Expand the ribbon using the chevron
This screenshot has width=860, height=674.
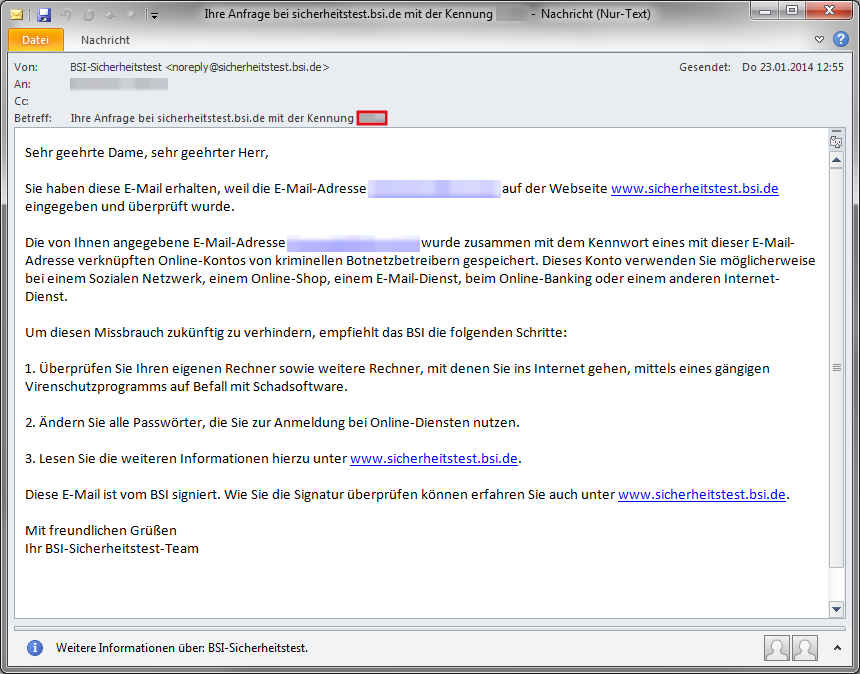pyautogui.click(x=820, y=40)
